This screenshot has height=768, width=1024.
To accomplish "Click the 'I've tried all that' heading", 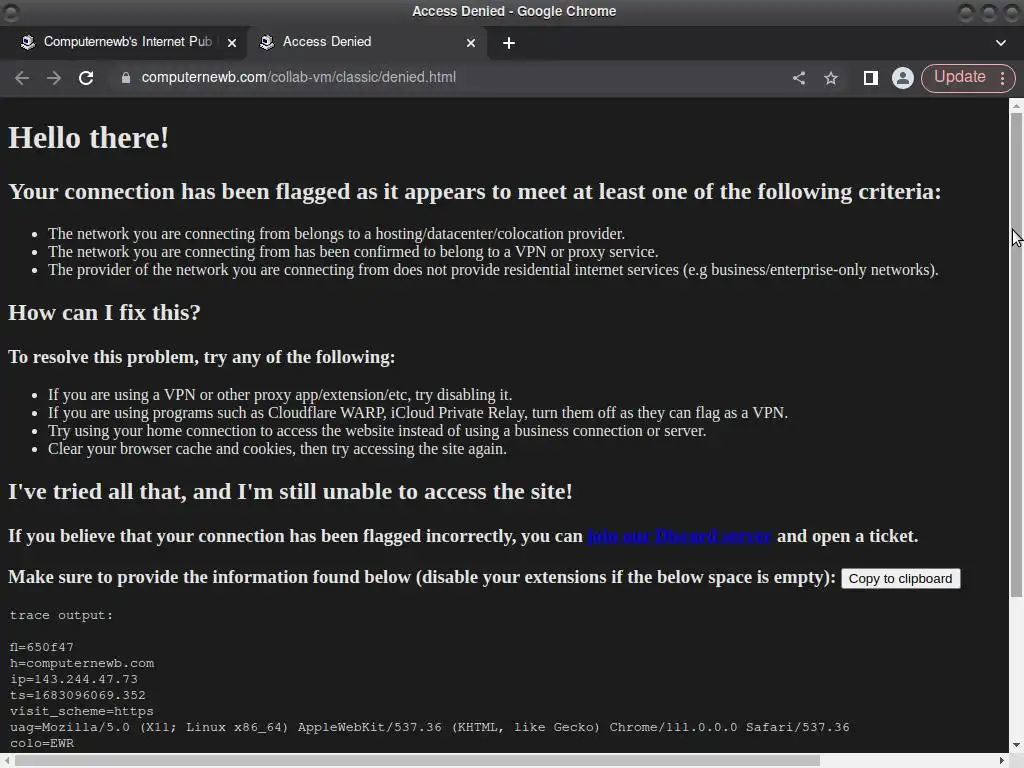I will coord(291,492).
